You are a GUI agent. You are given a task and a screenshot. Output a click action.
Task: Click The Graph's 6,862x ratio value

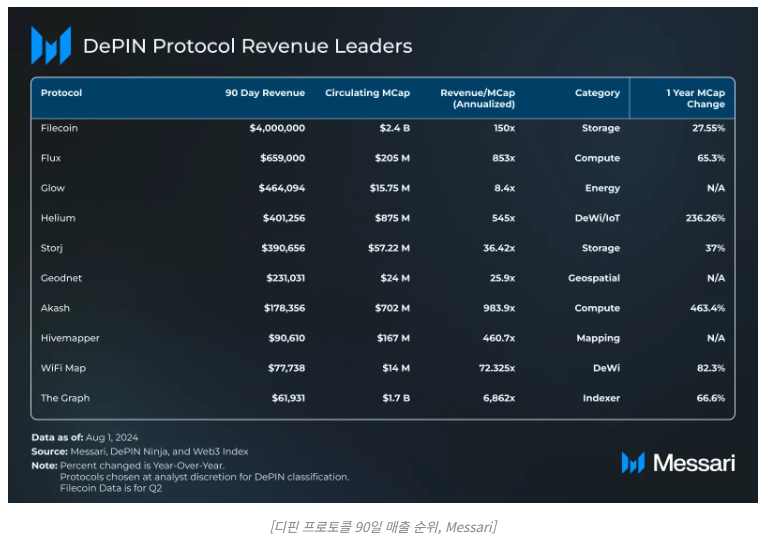tap(495, 398)
